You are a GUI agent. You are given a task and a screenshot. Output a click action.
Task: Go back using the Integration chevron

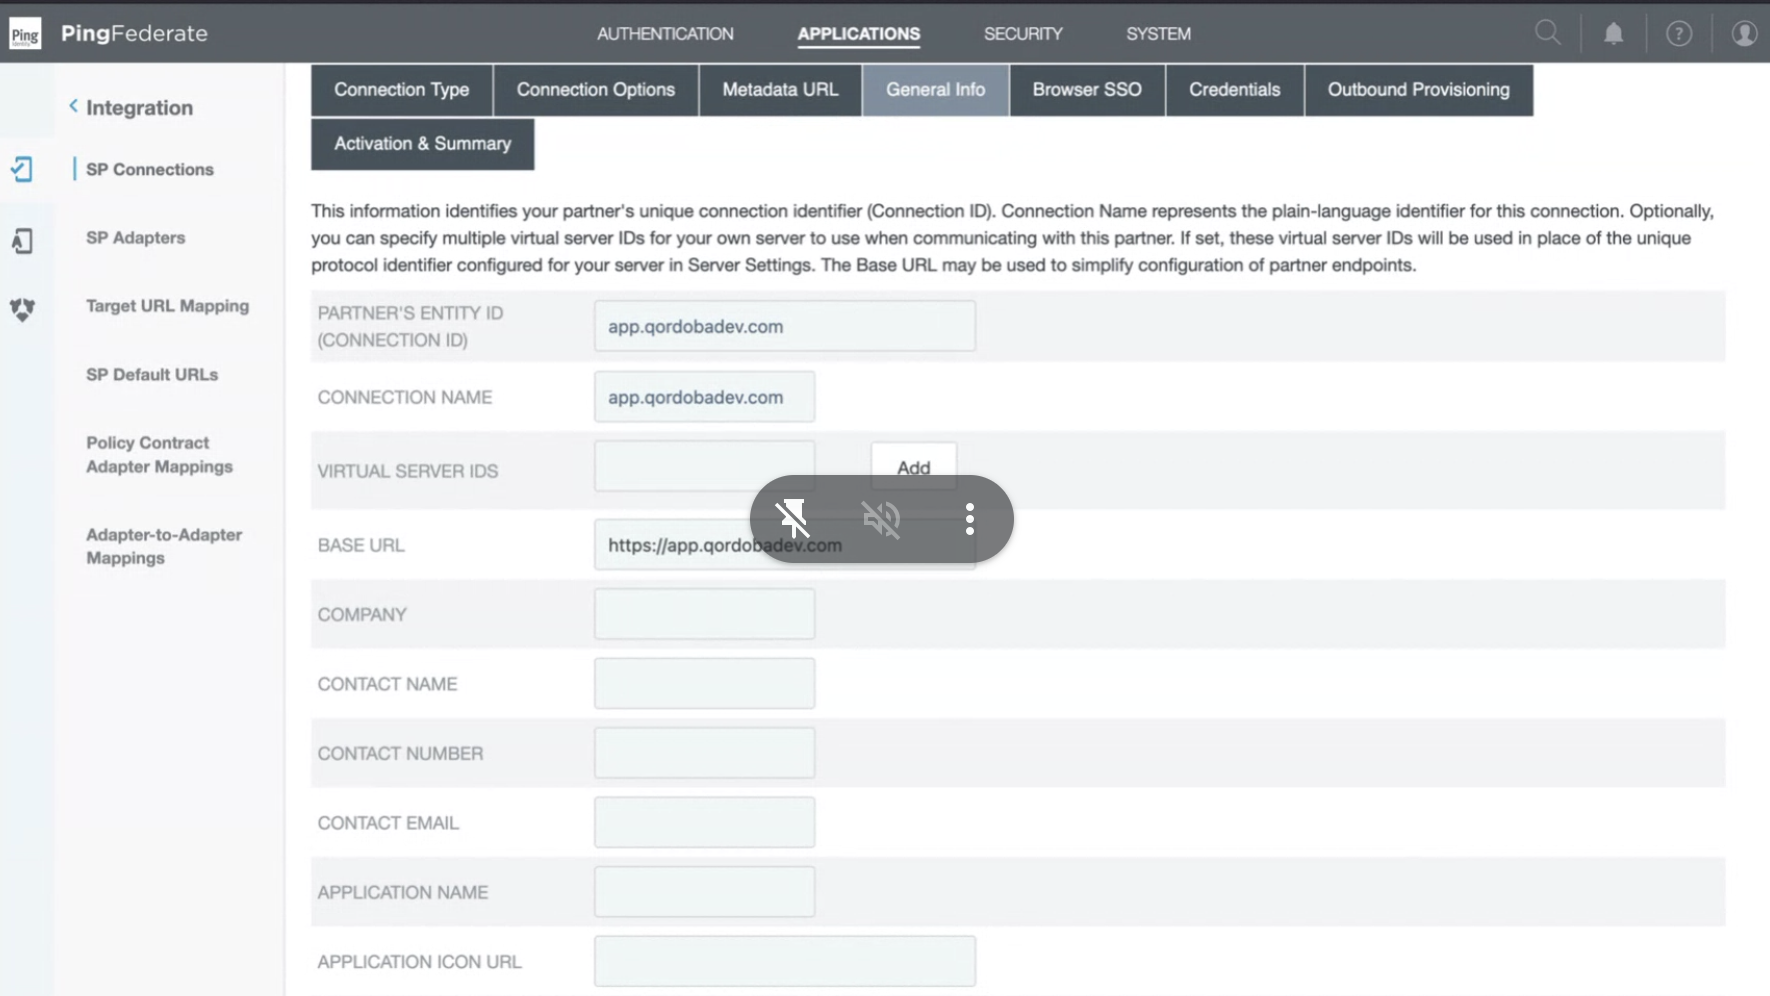73,106
